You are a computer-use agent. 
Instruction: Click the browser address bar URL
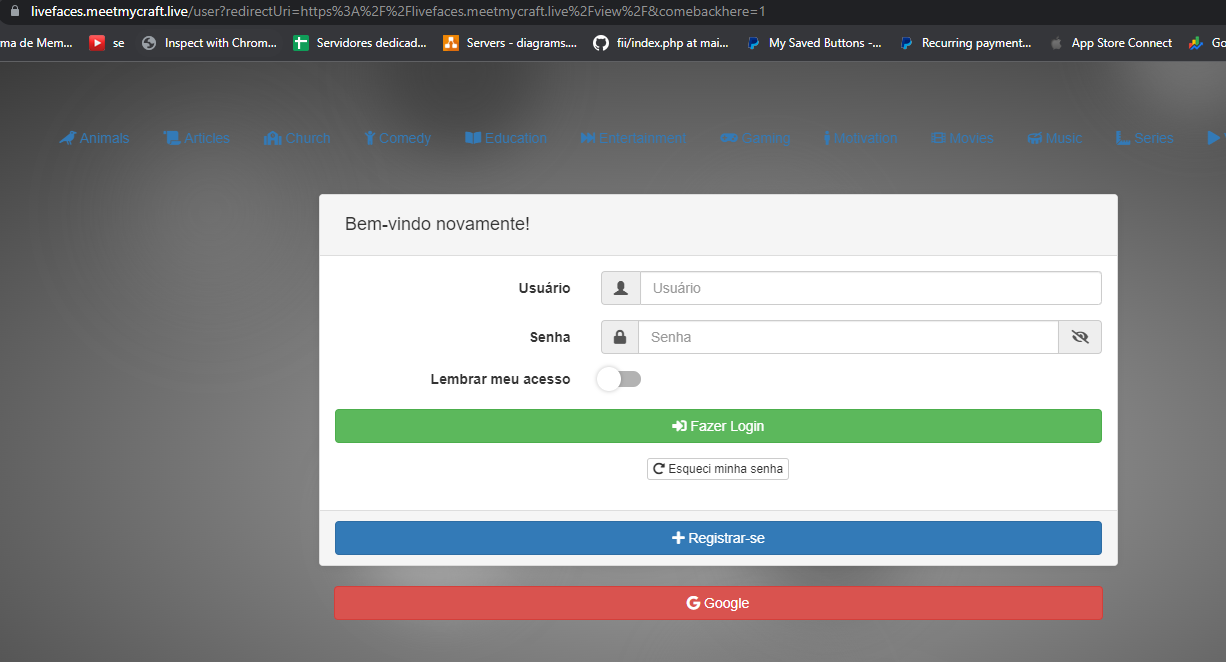click(x=398, y=12)
